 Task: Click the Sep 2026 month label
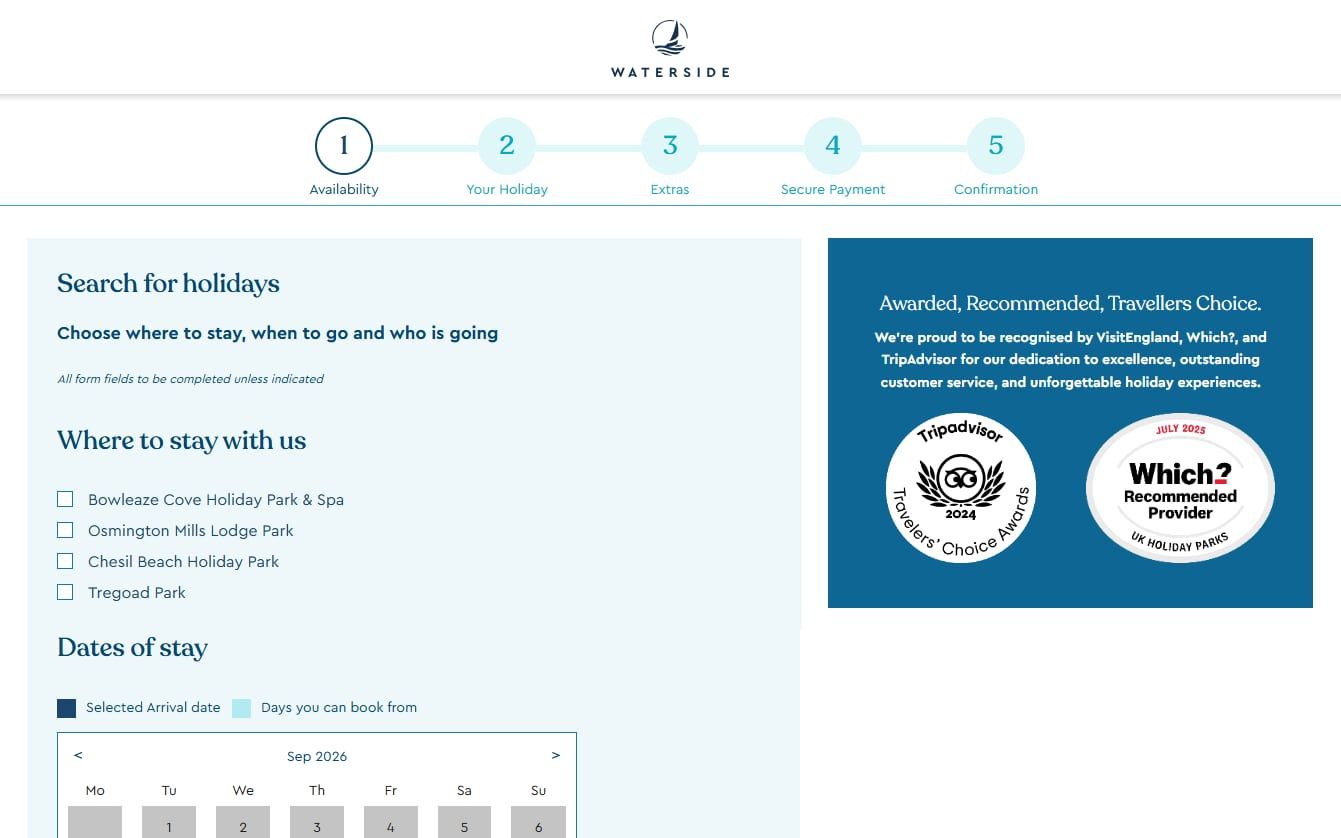tap(317, 757)
